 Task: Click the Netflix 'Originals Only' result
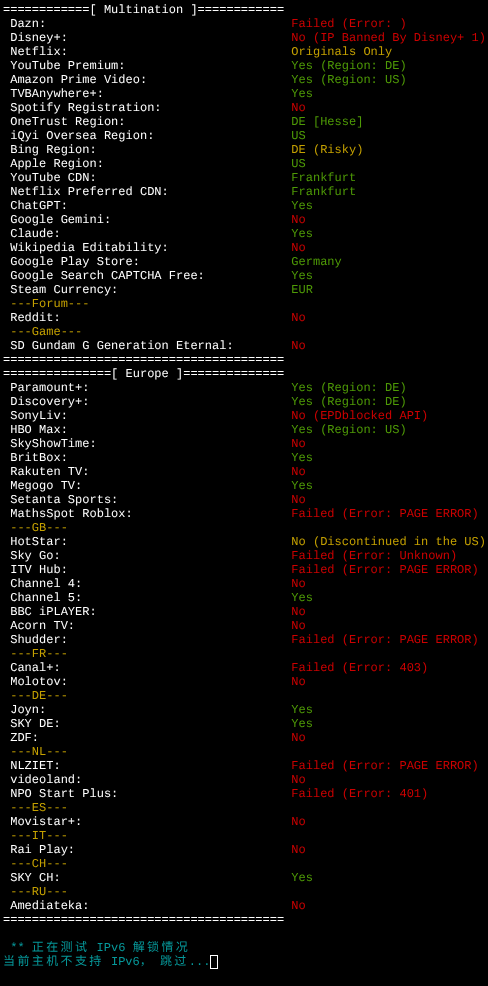(x=341, y=52)
